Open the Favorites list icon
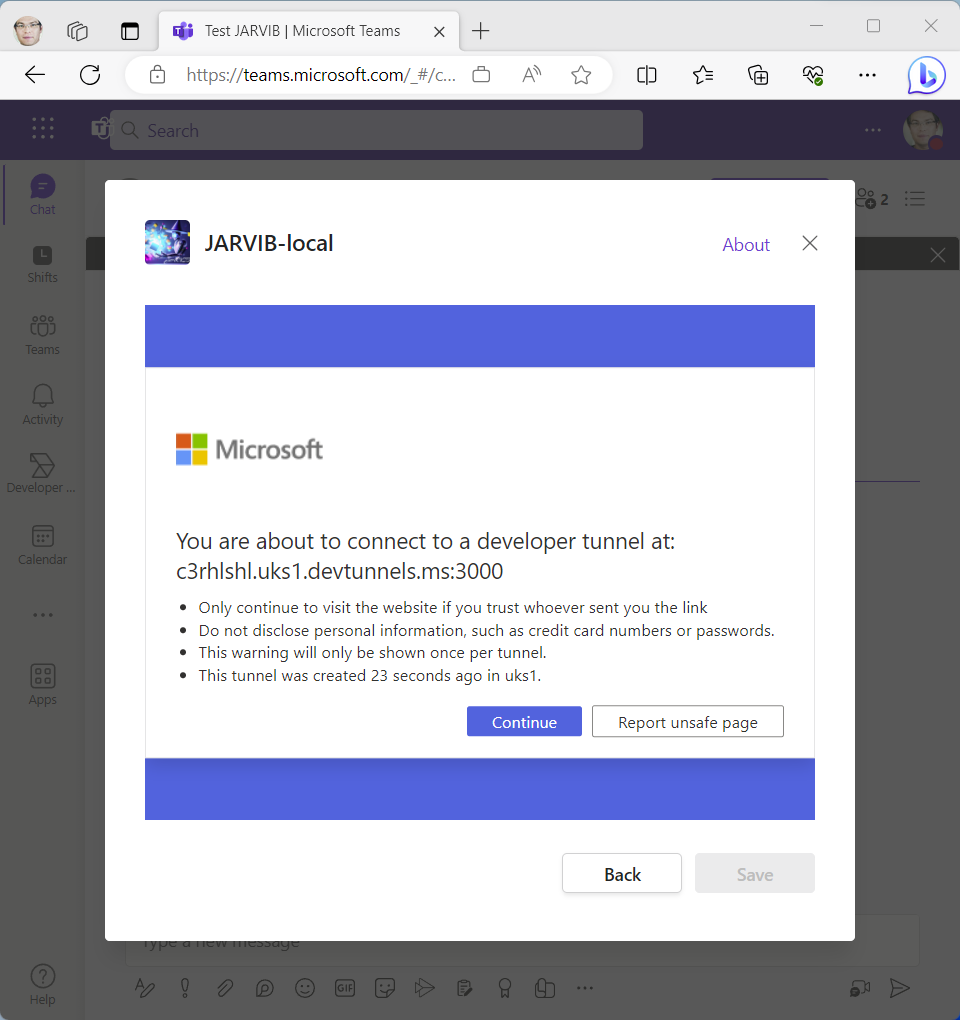The height and width of the screenshot is (1020, 960). [702, 75]
